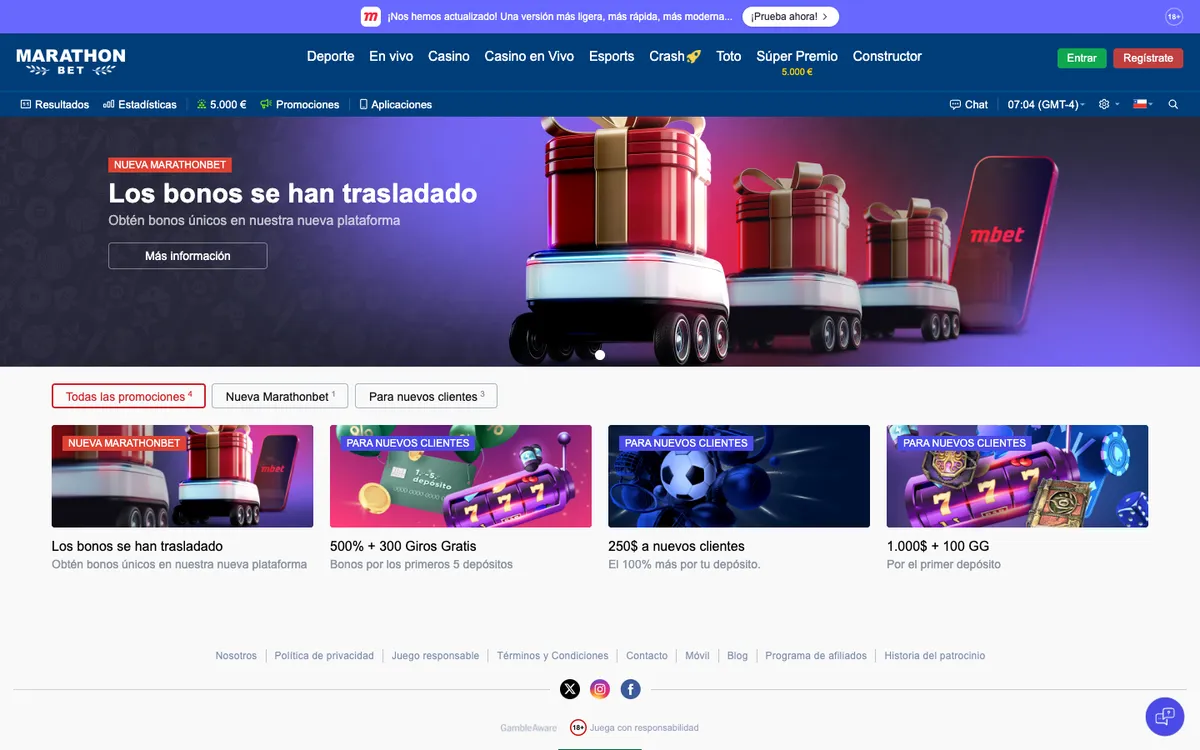Open the country flag language selector

point(1142,104)
